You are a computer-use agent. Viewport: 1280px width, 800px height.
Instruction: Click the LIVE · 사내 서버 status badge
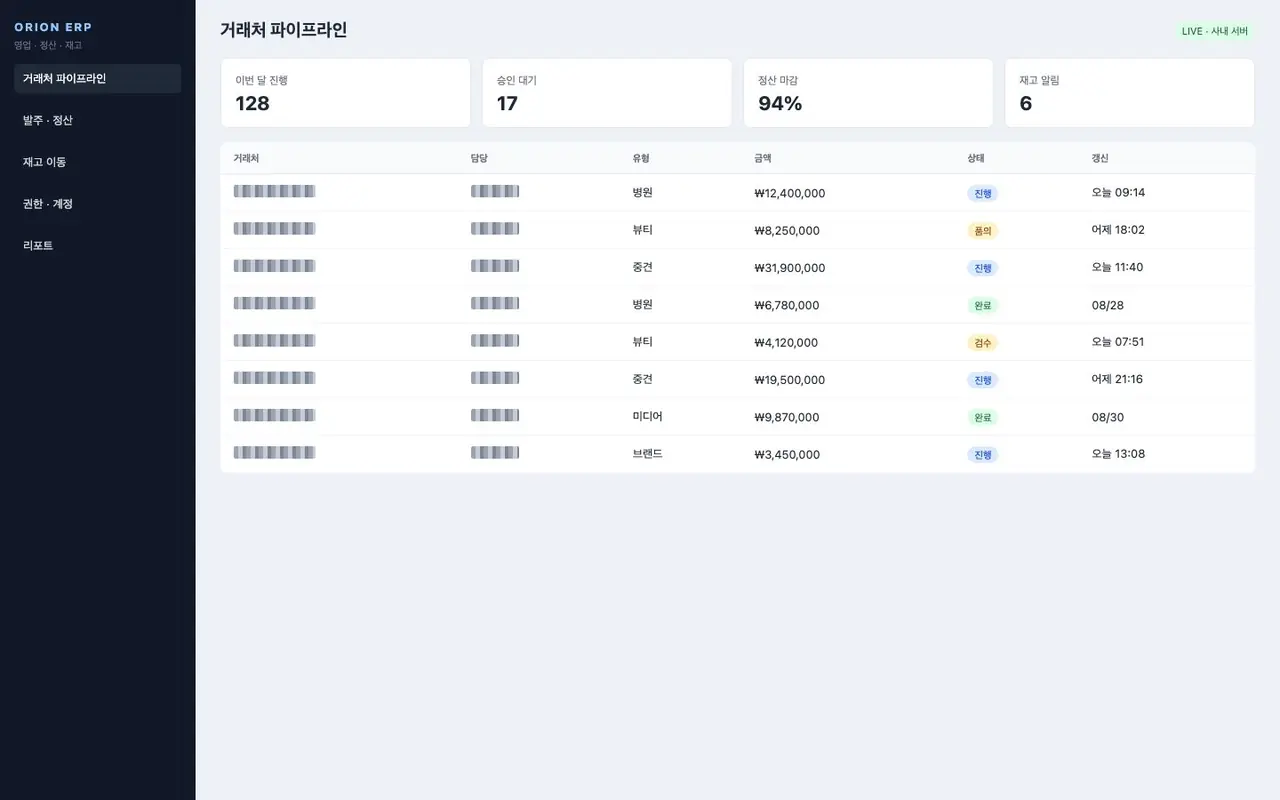click(1214, 31)
